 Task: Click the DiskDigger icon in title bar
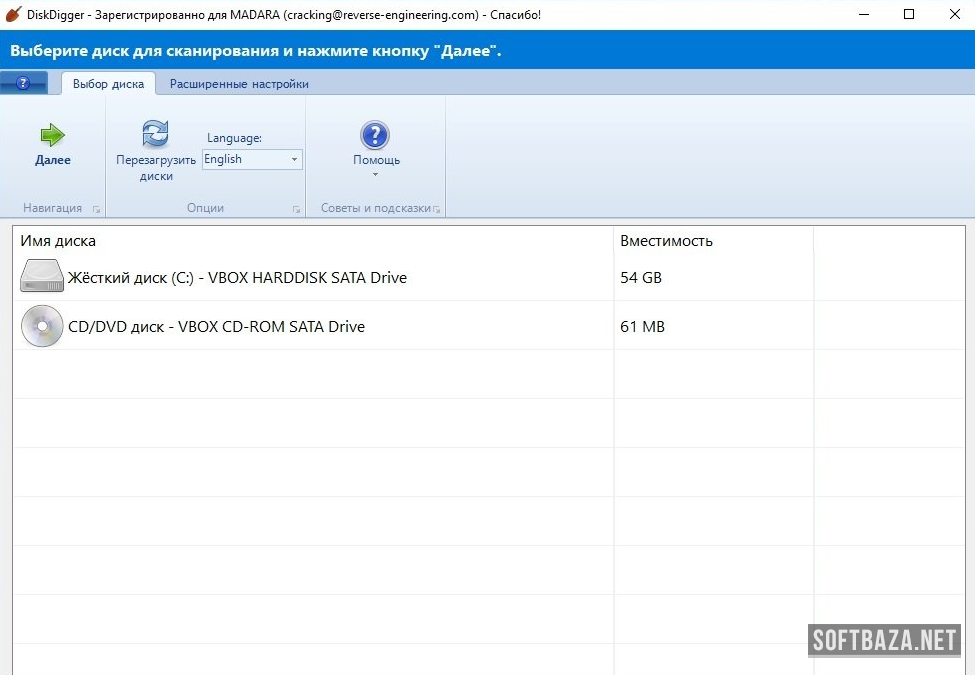13,15
